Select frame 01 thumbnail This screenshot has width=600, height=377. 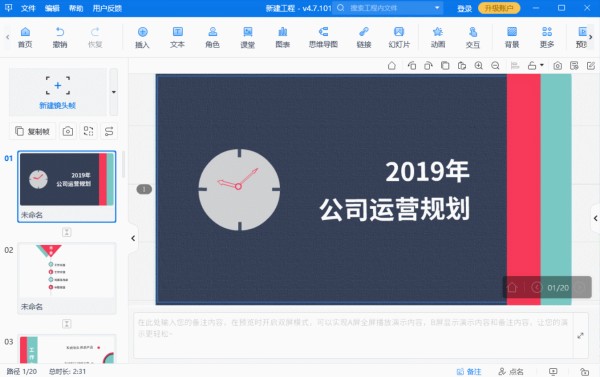tap(67, 186)
